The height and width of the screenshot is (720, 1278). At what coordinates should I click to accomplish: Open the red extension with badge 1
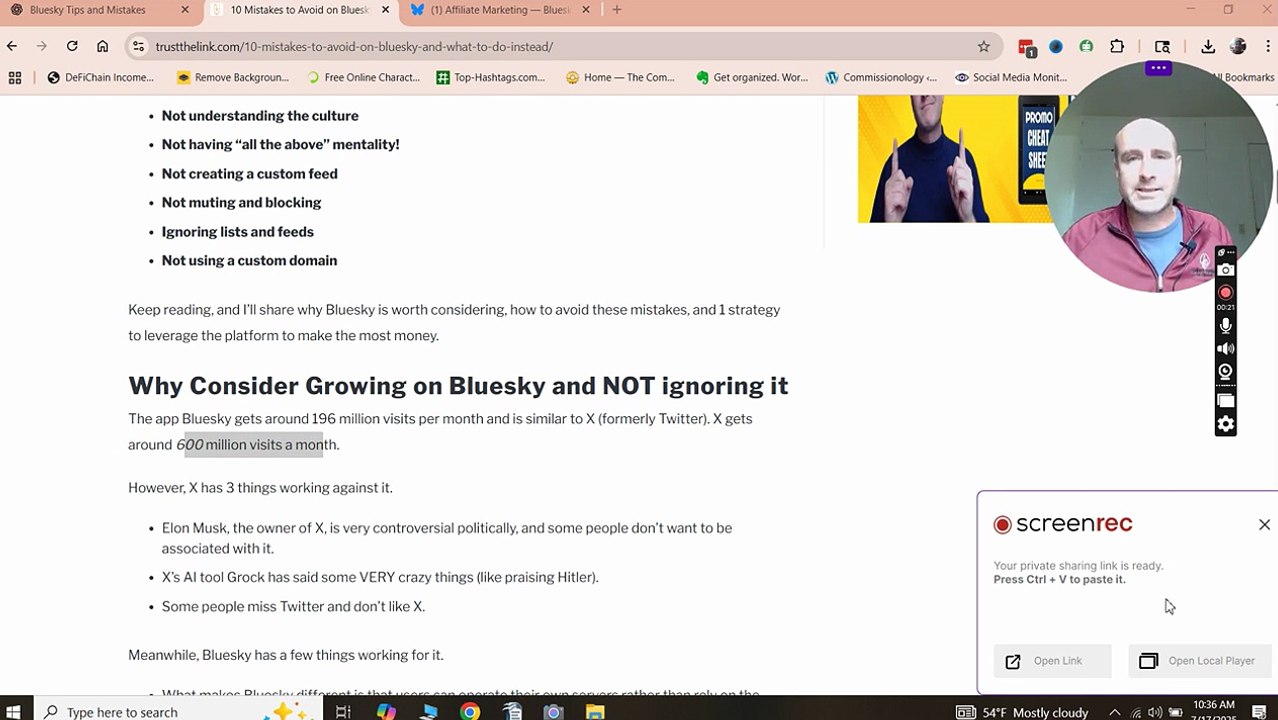(x=1026, y=47)
